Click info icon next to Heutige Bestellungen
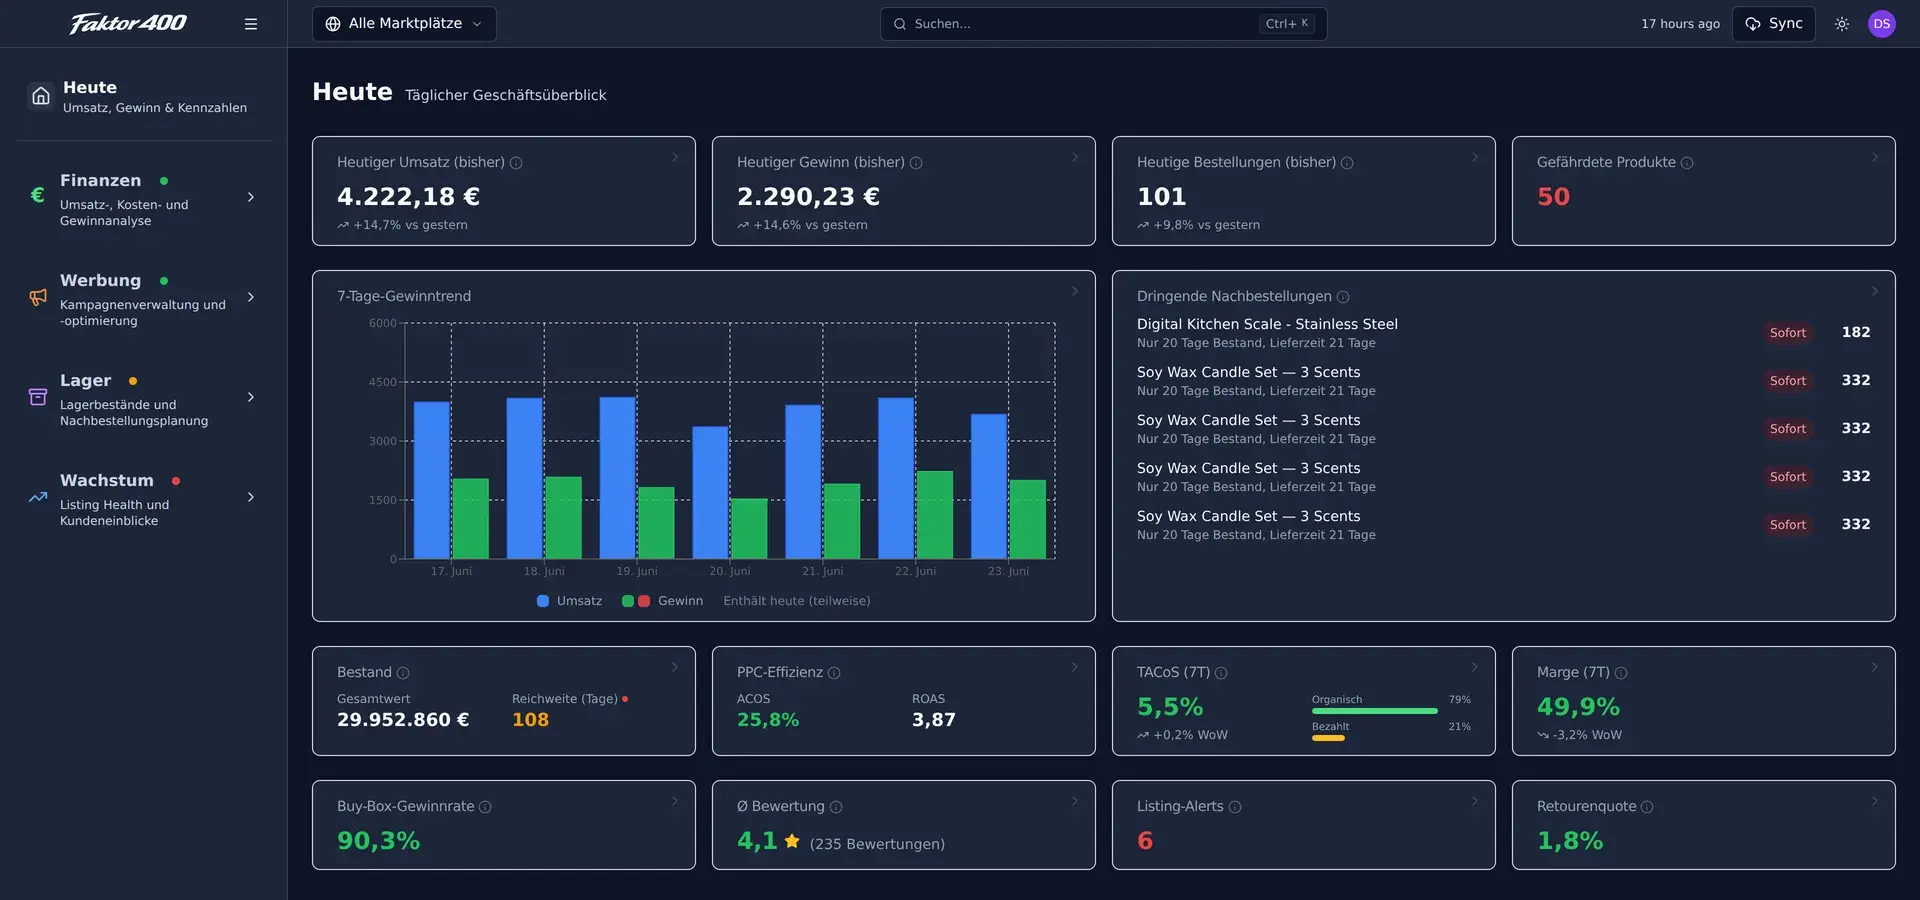1920x900 pixels. (x=1347, y=163)
